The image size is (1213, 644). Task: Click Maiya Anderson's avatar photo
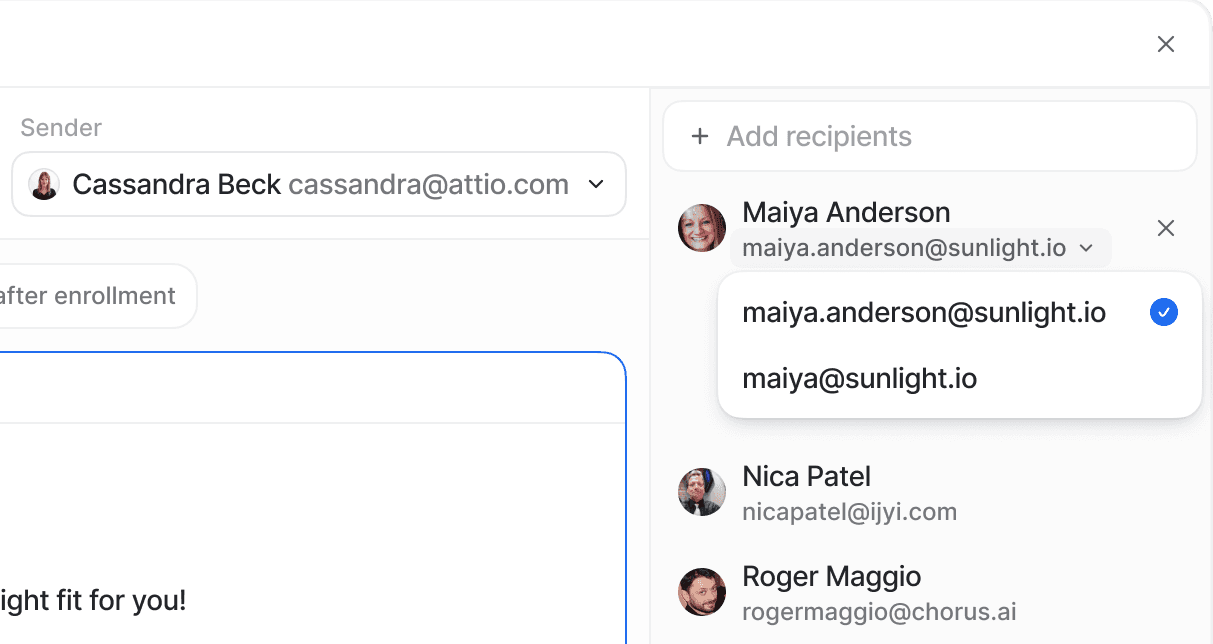pyautogui.click(x=702, y=229)
